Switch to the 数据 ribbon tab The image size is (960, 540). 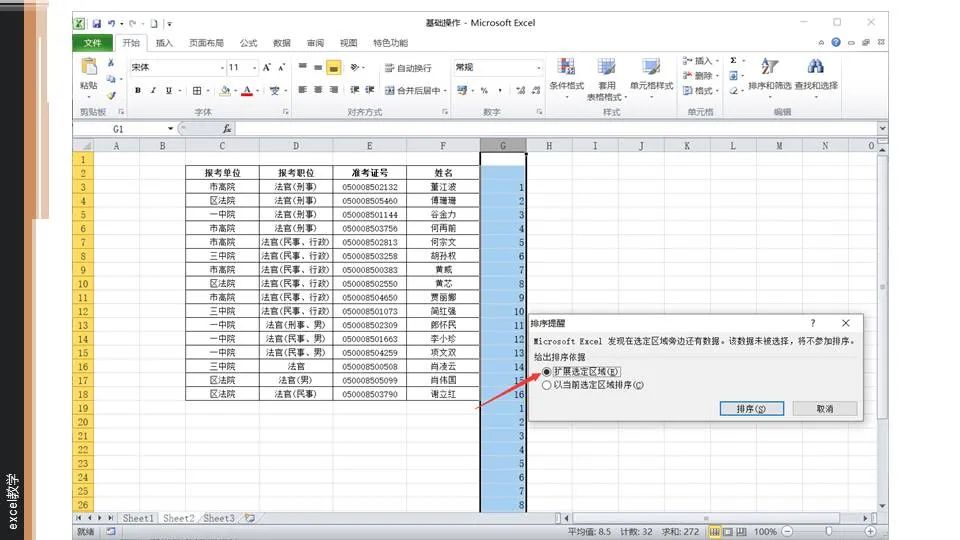282,43
